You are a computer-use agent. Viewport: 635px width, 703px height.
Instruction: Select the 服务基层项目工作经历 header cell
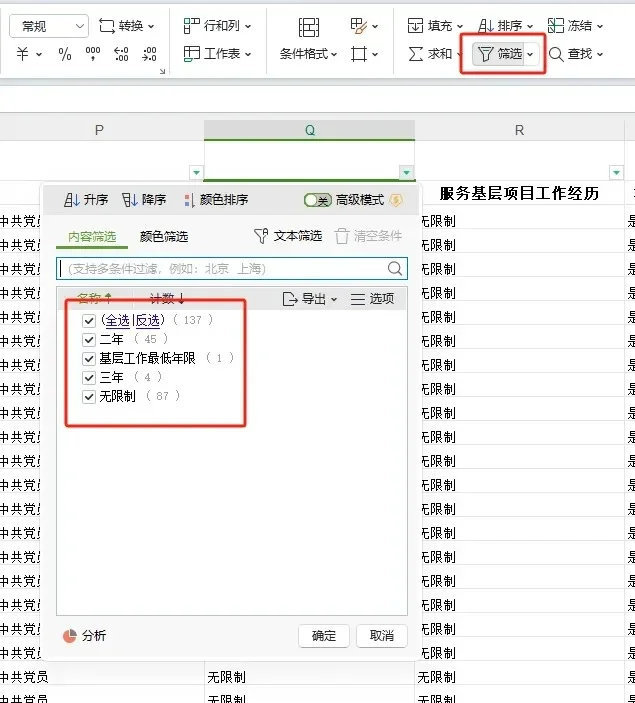[519, 193]
